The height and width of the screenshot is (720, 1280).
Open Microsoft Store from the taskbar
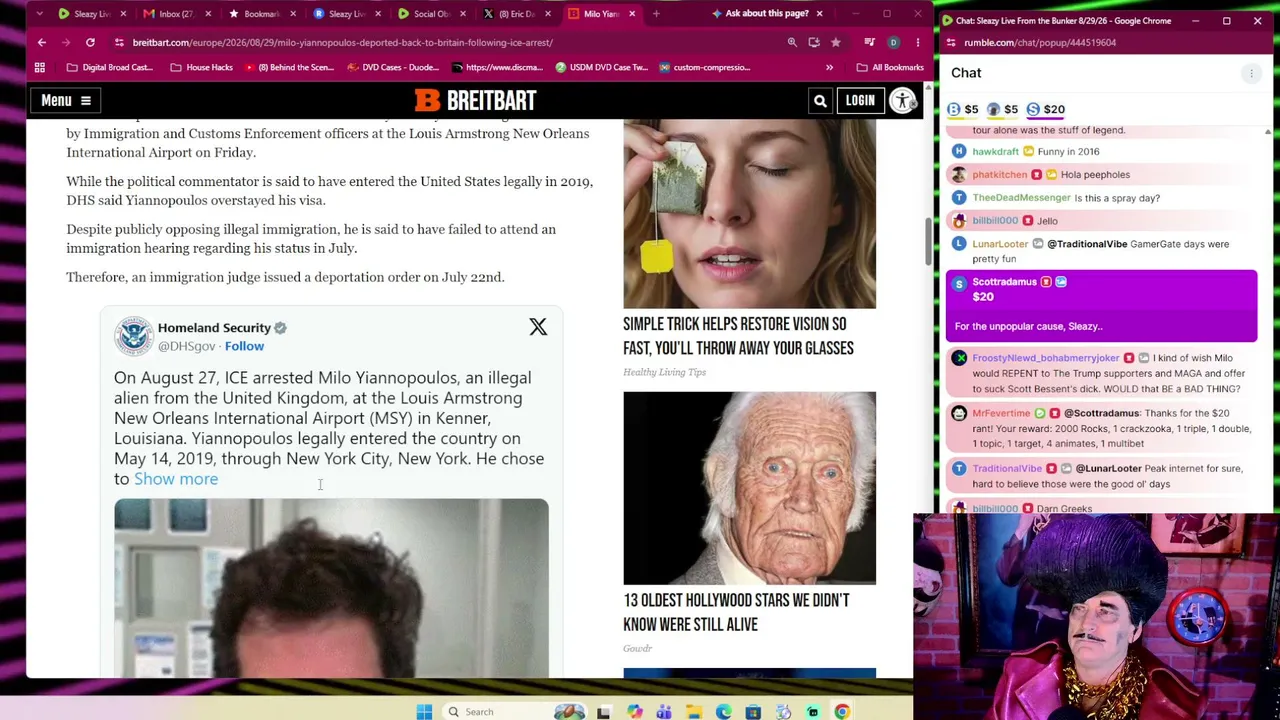point(753,712)
